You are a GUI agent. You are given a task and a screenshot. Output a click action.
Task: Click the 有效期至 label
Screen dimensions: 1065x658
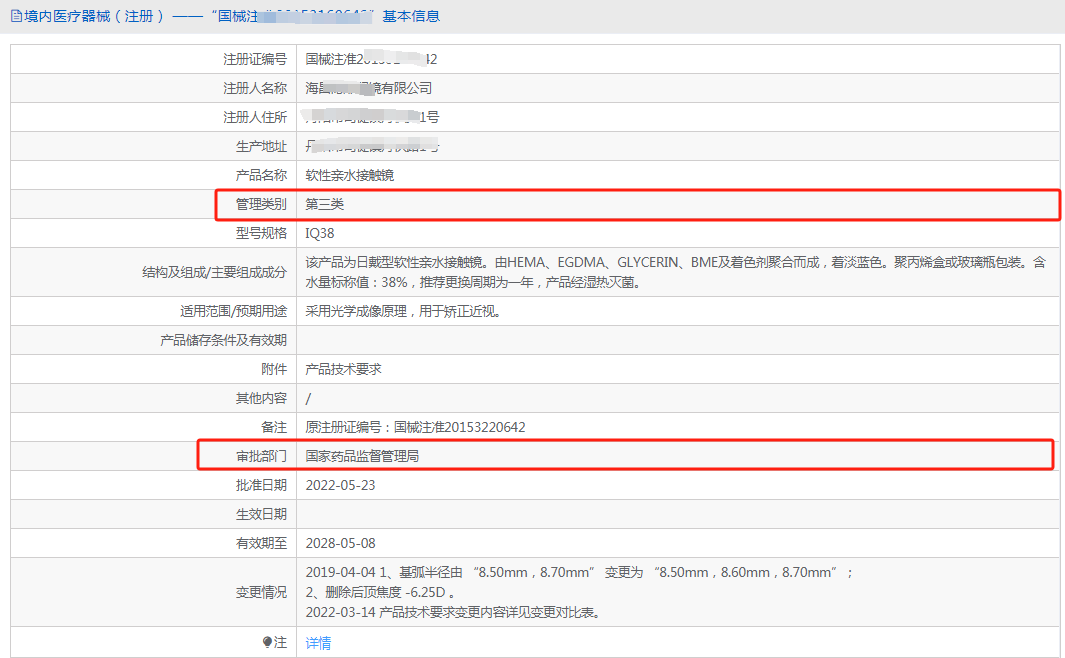(x=261, y=543)
